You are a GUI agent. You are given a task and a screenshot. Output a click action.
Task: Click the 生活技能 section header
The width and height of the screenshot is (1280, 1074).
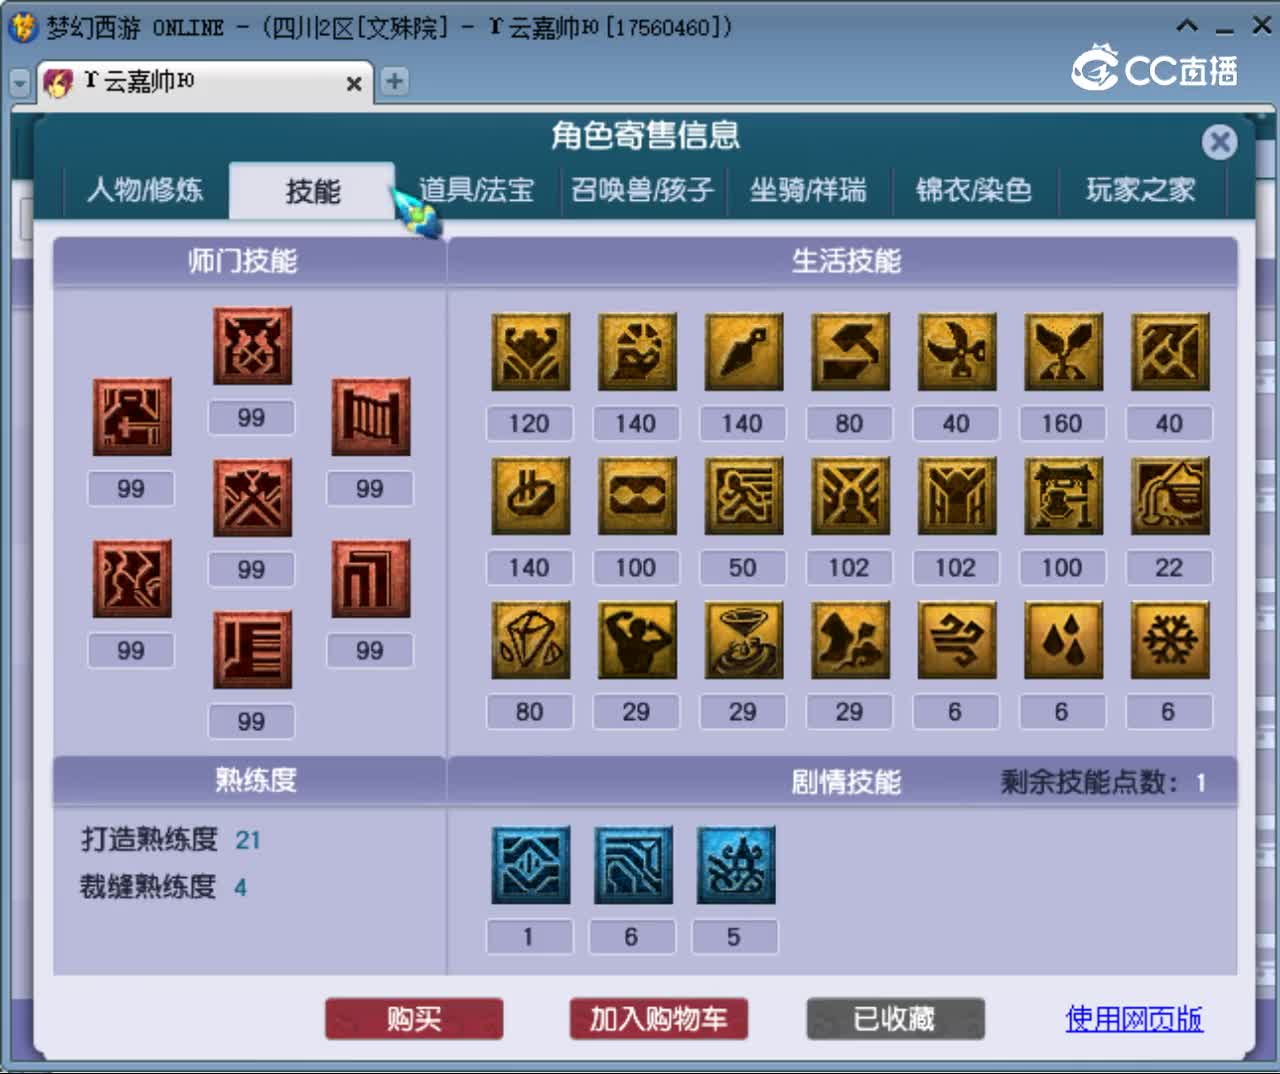[x=846, y=261]
